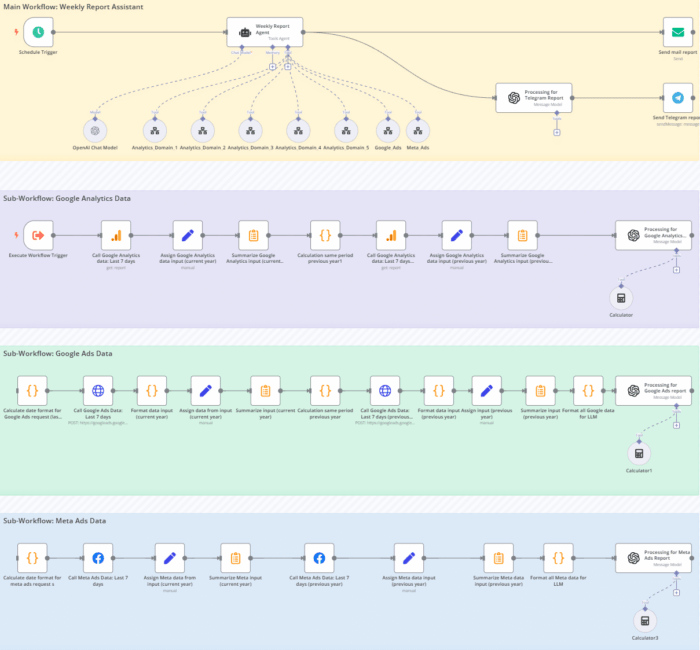This screenshot has height=650, width=700.
Task: Open Assign input (previous year) edit node
Action: [x=487, y=391]
